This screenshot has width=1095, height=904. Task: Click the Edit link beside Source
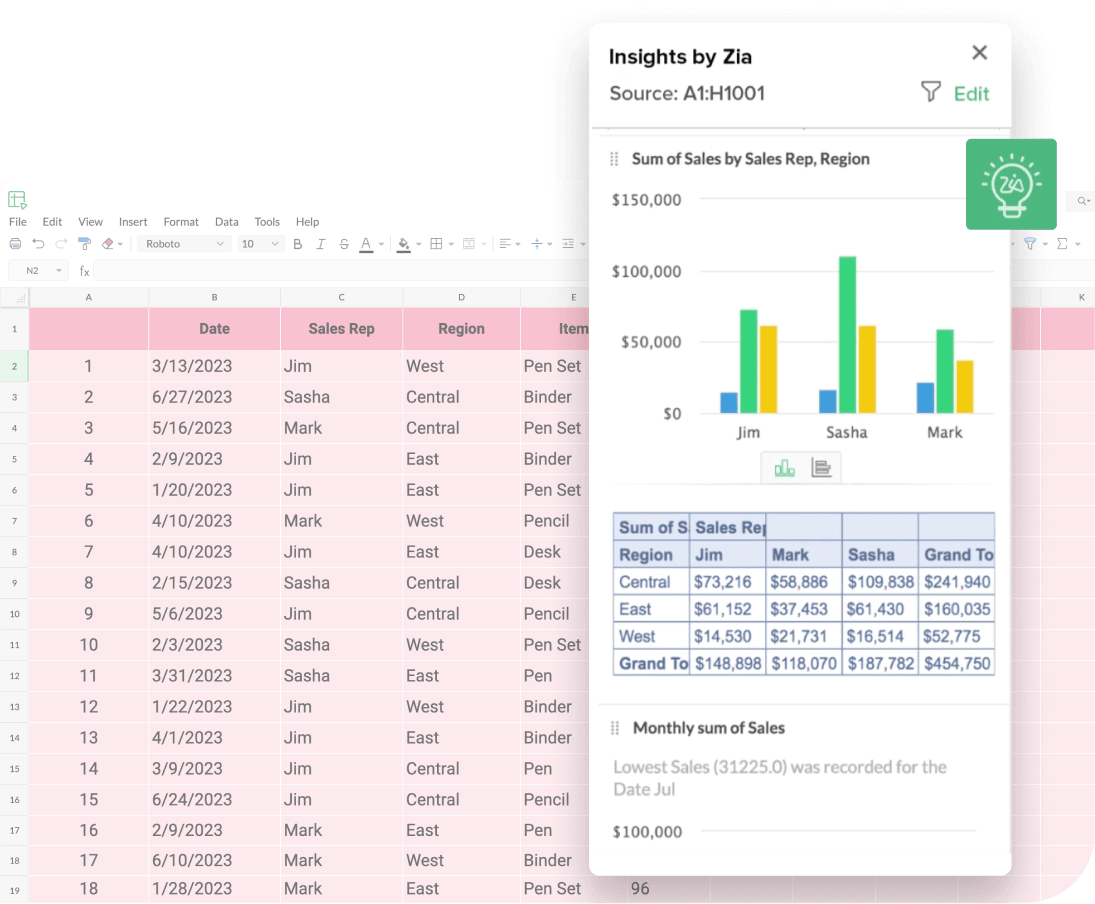coord(971,94)
